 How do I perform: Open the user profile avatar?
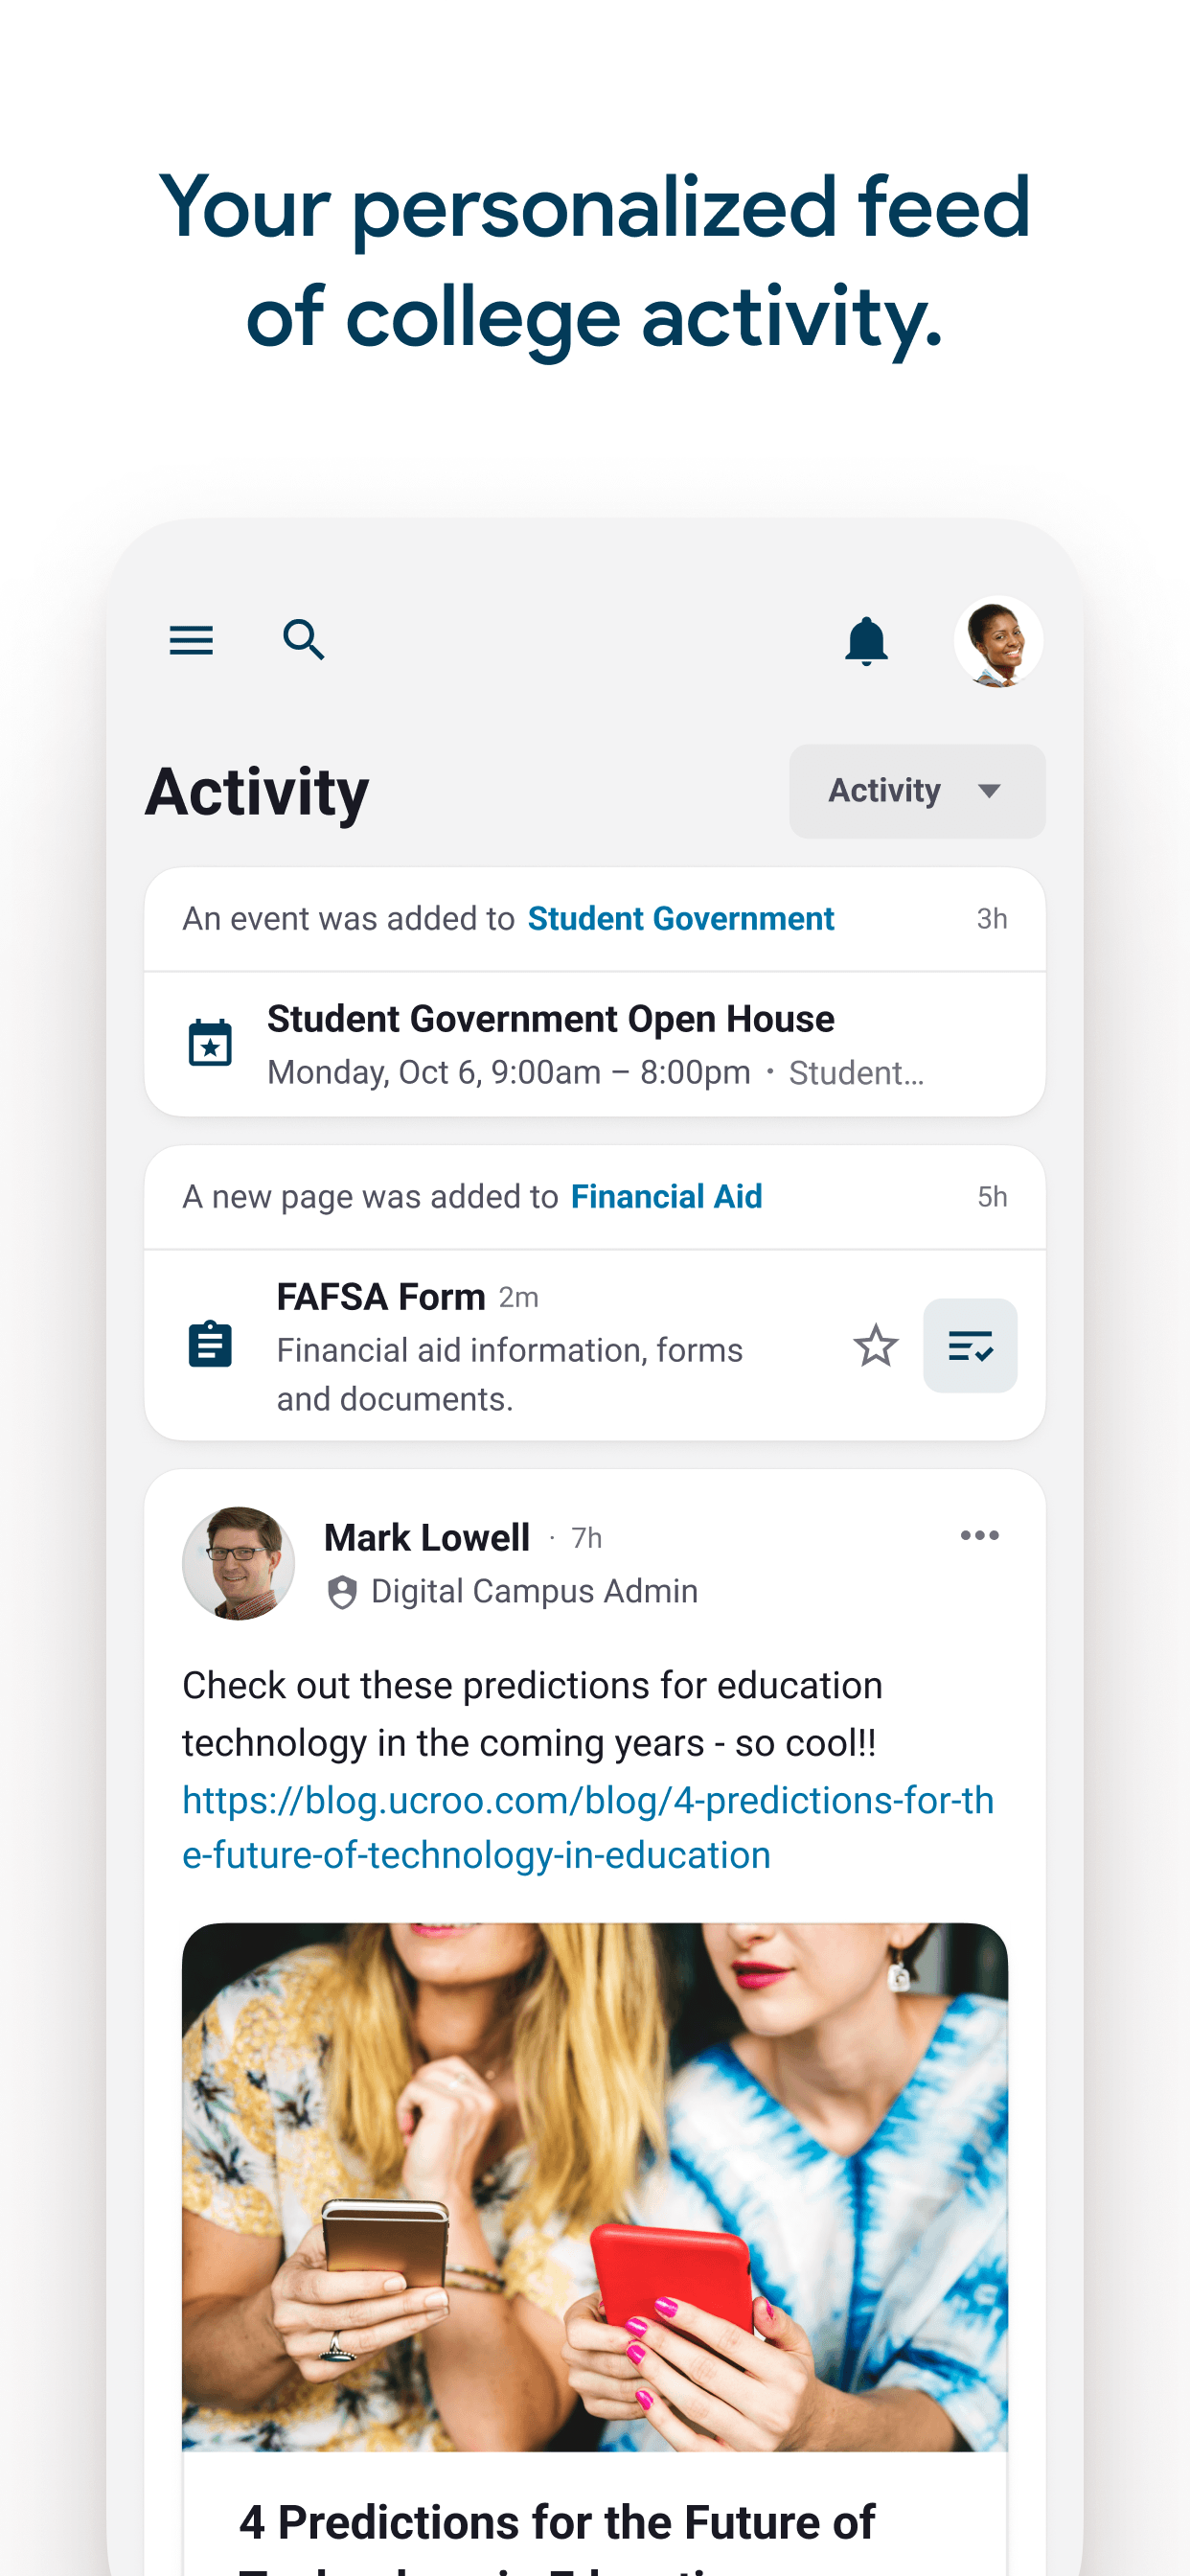pyautogui.click(x=998, y=641)
